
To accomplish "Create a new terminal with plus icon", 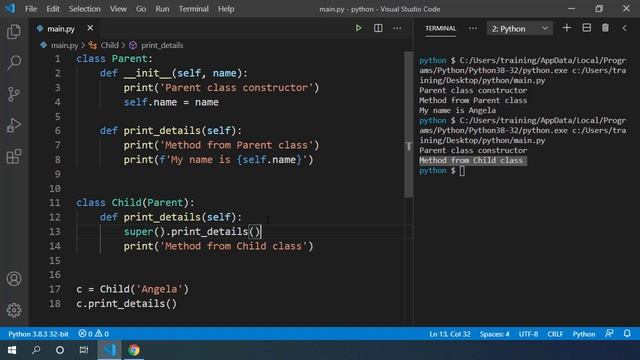I will tap(567, 28).
